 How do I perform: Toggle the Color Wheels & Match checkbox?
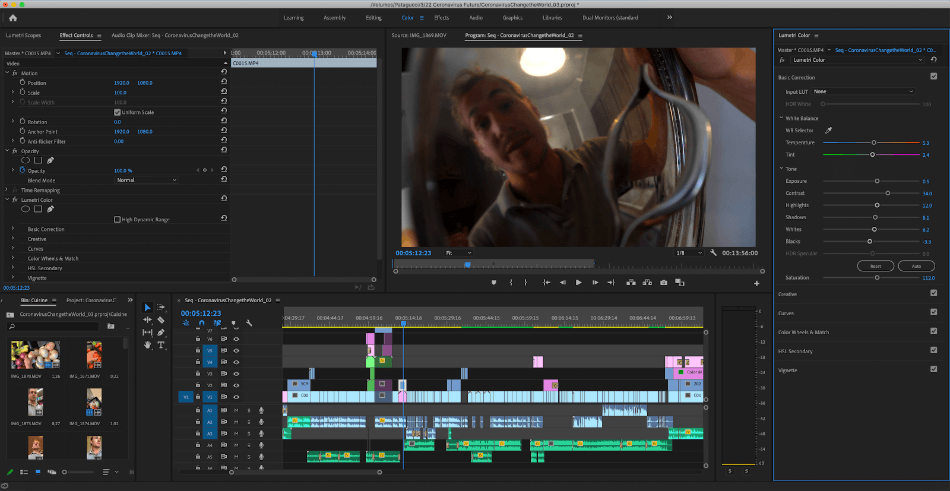click(934, 331)
